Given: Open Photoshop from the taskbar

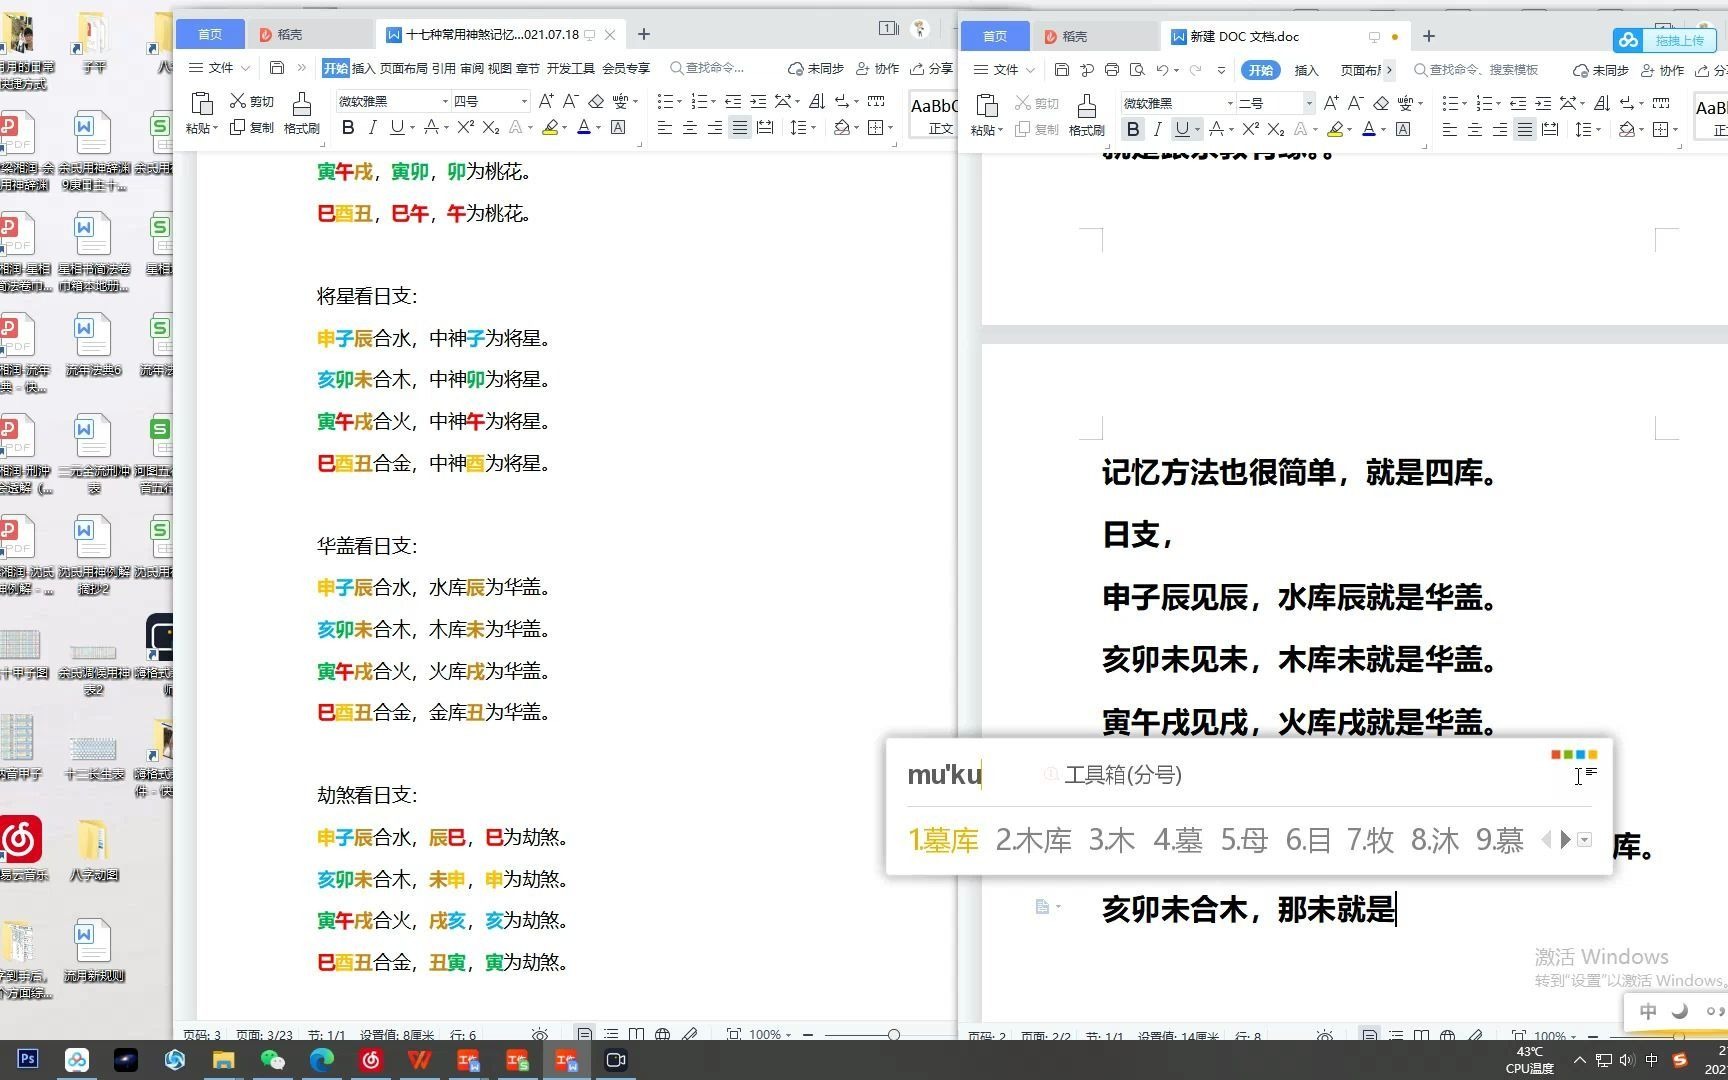Looking at the screenshot, I should click(28, 1060).
